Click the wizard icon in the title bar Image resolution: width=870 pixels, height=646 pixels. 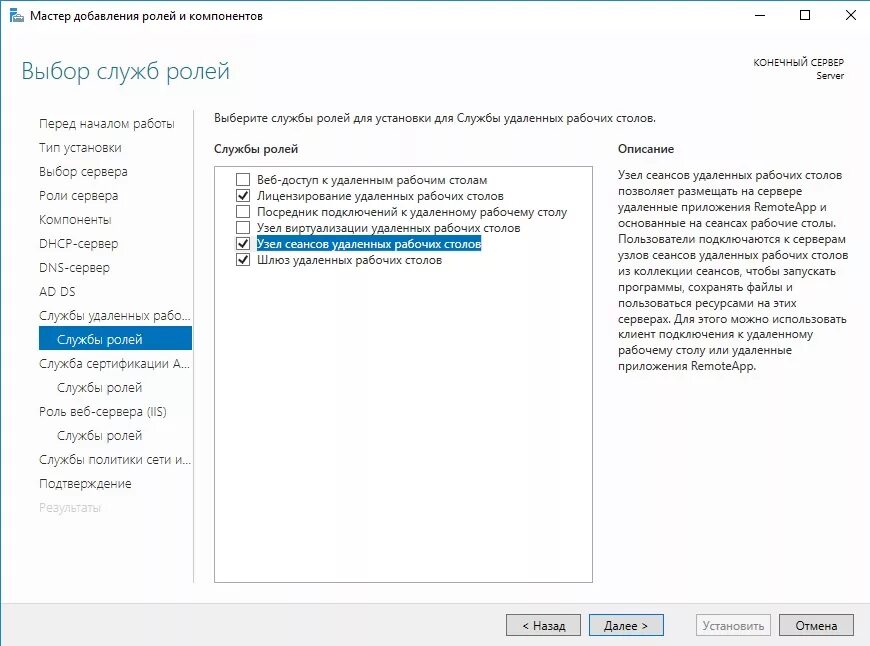click(17, 16)
